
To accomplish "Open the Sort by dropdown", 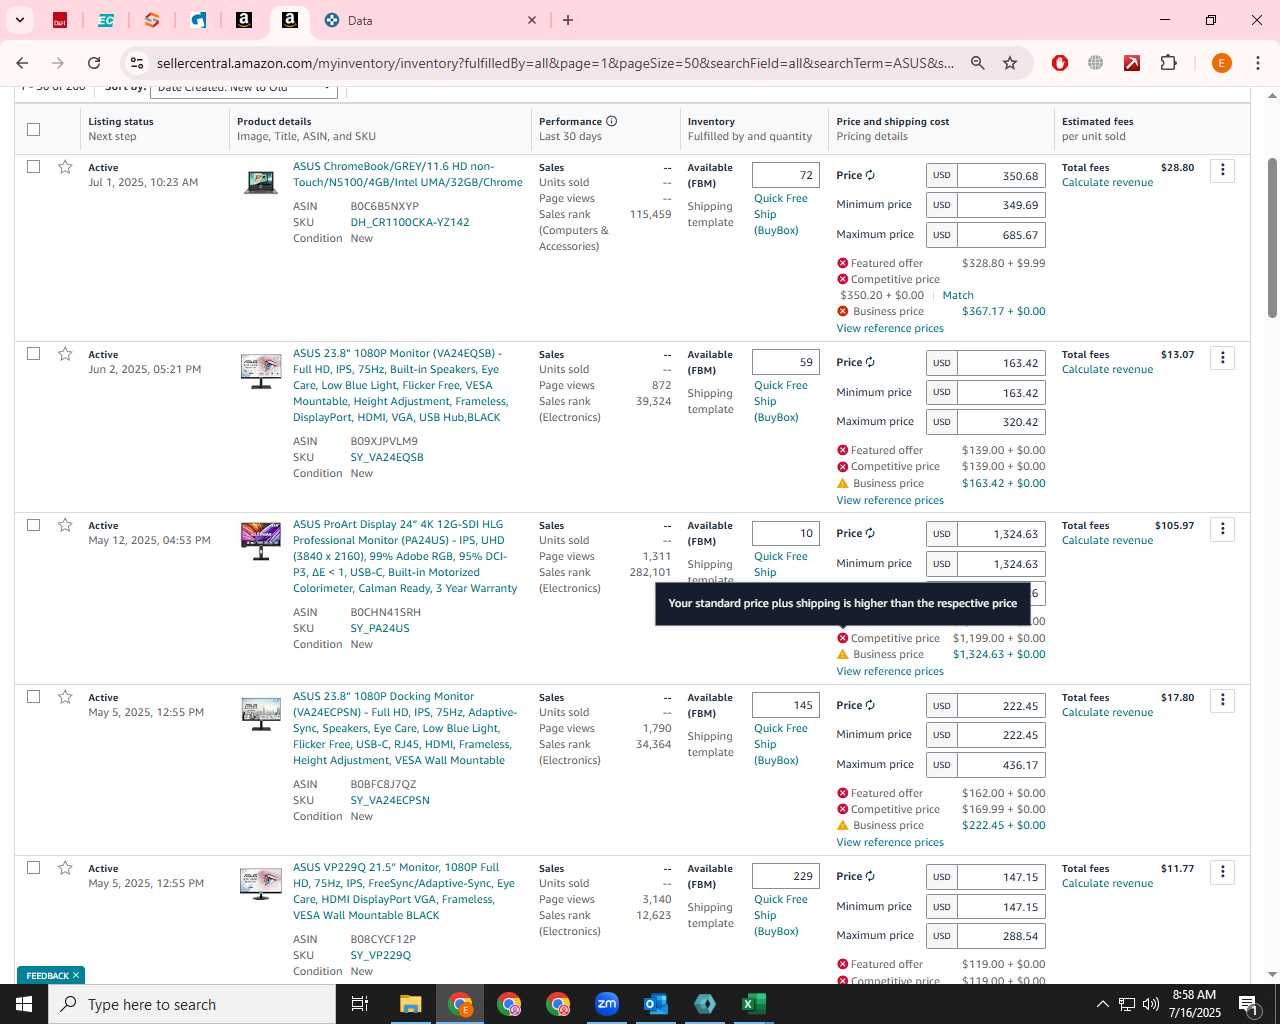I will (243, 89).
